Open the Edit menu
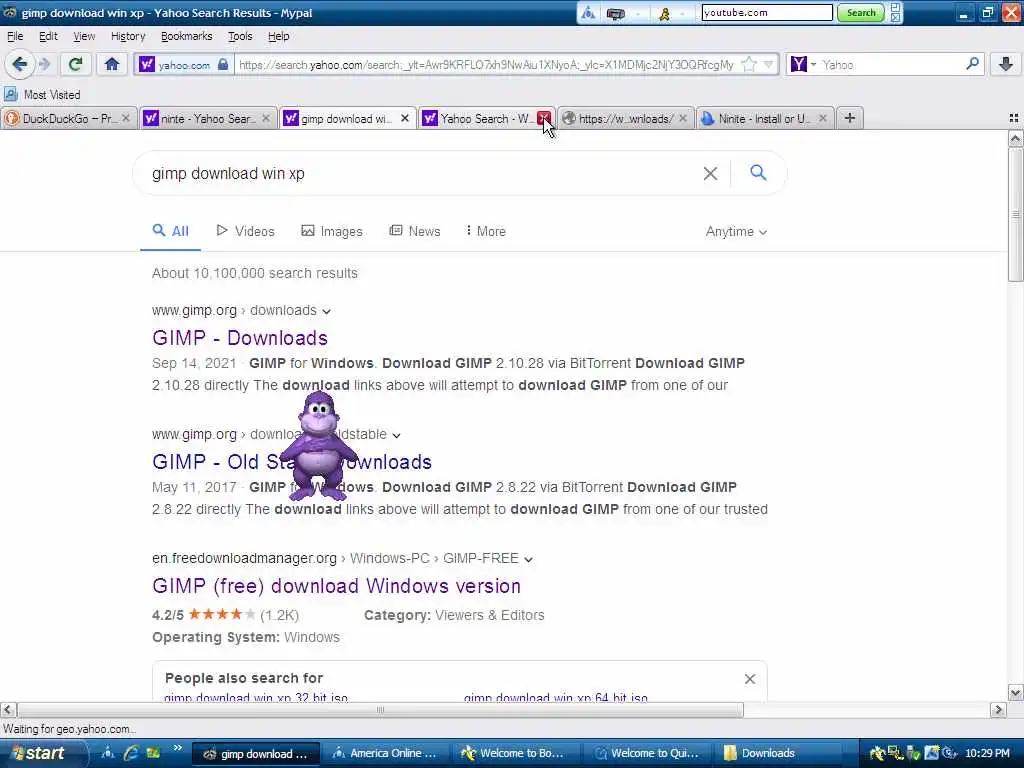Viewport: 1024px width, 768px height. coord(48,36)
